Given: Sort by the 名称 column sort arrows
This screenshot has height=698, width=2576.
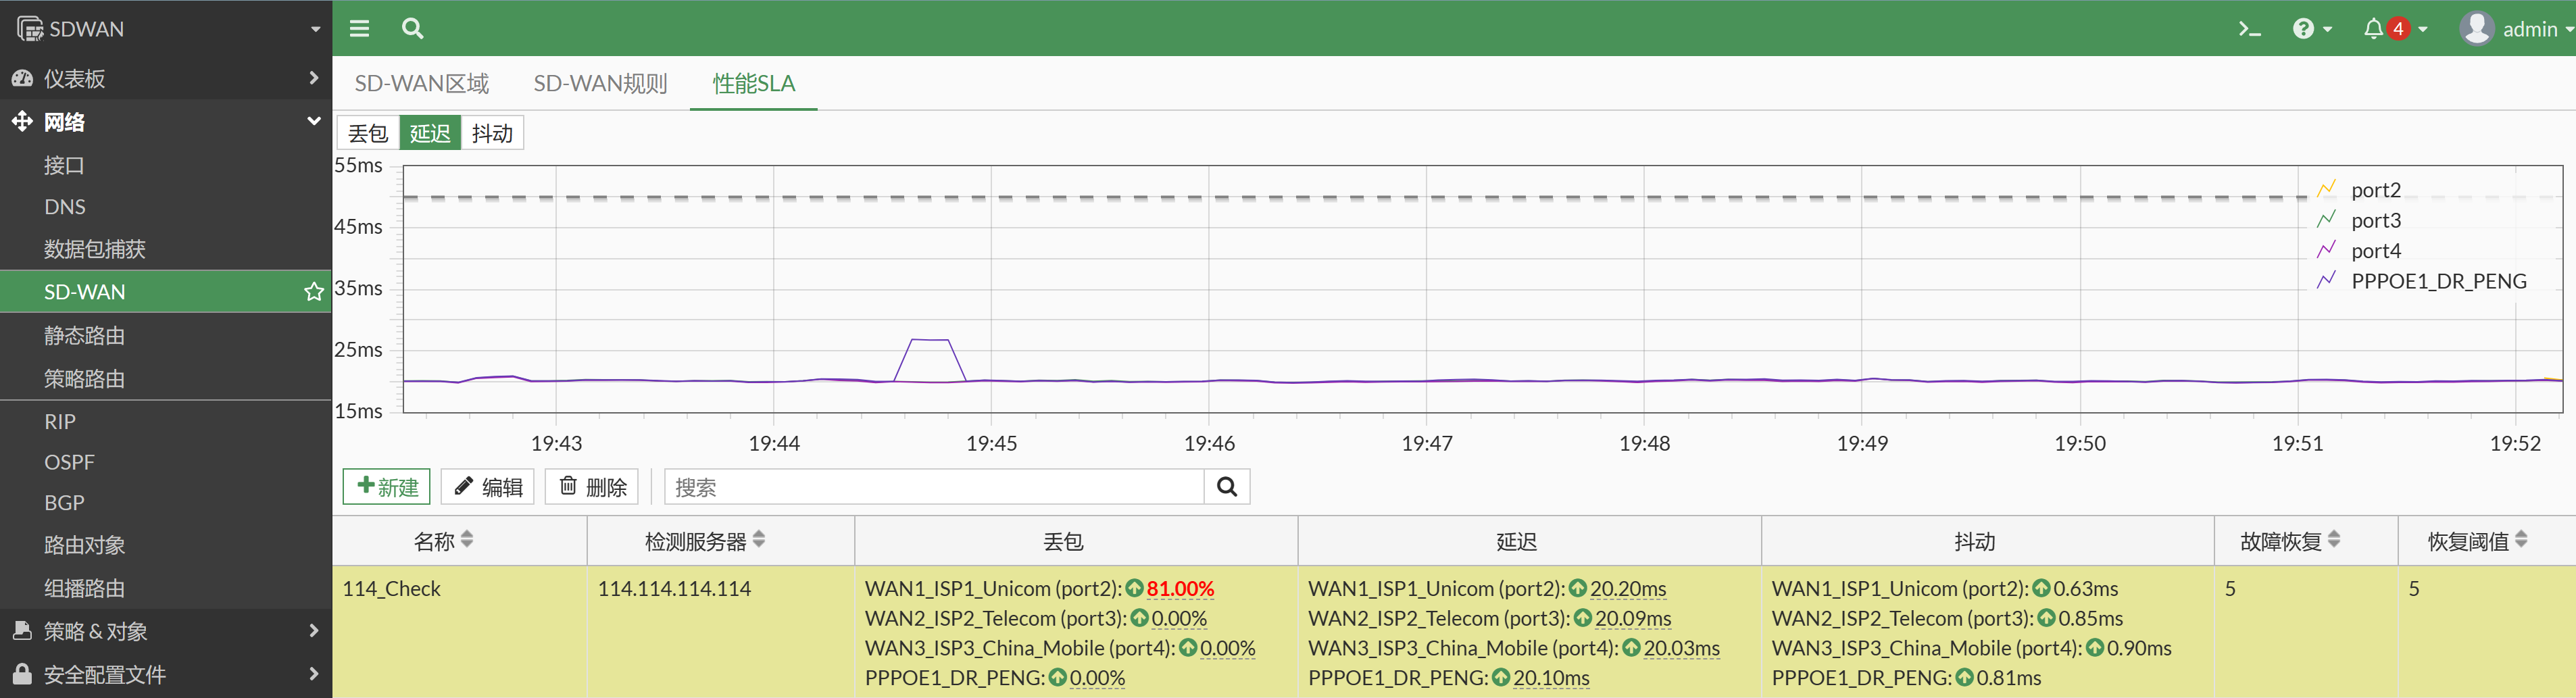Looking at the screenshot, I should click(x=467, y=540).
